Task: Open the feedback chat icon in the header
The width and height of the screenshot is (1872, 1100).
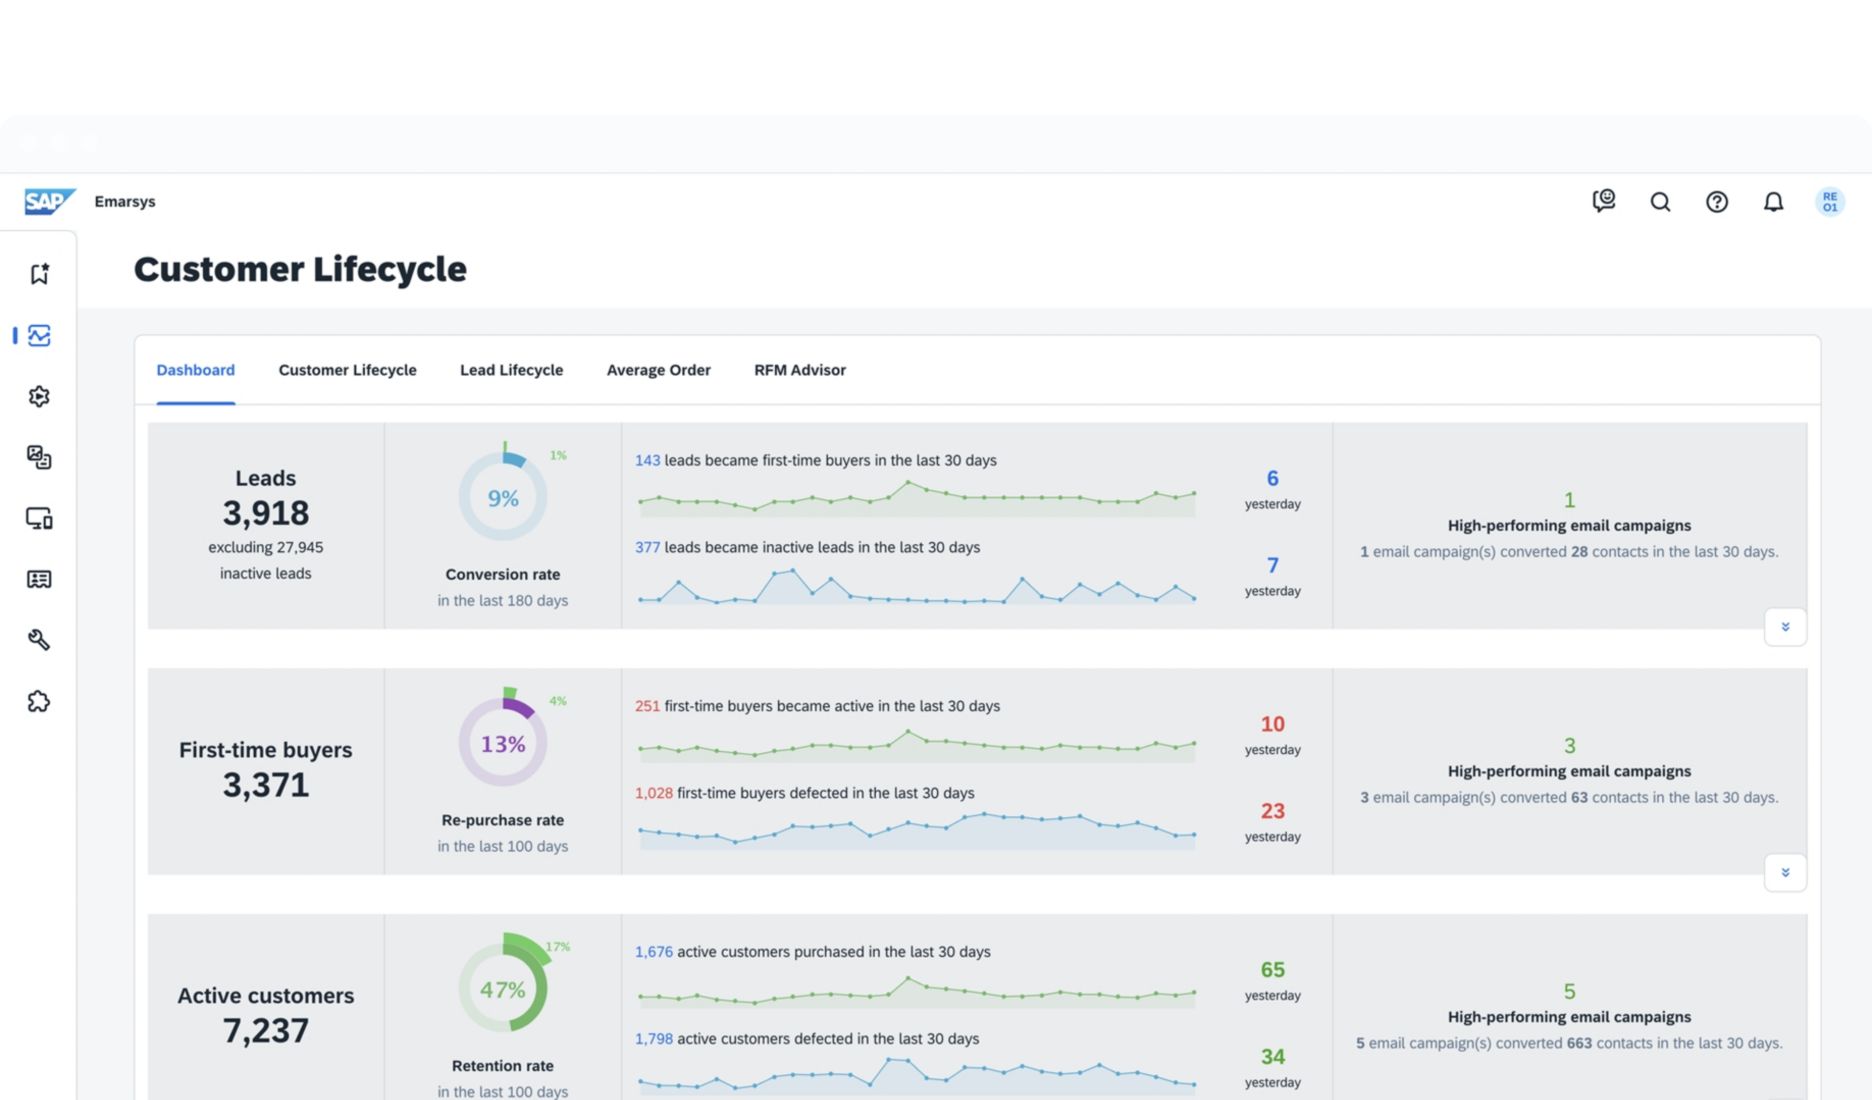Action: click(1603, 201)
